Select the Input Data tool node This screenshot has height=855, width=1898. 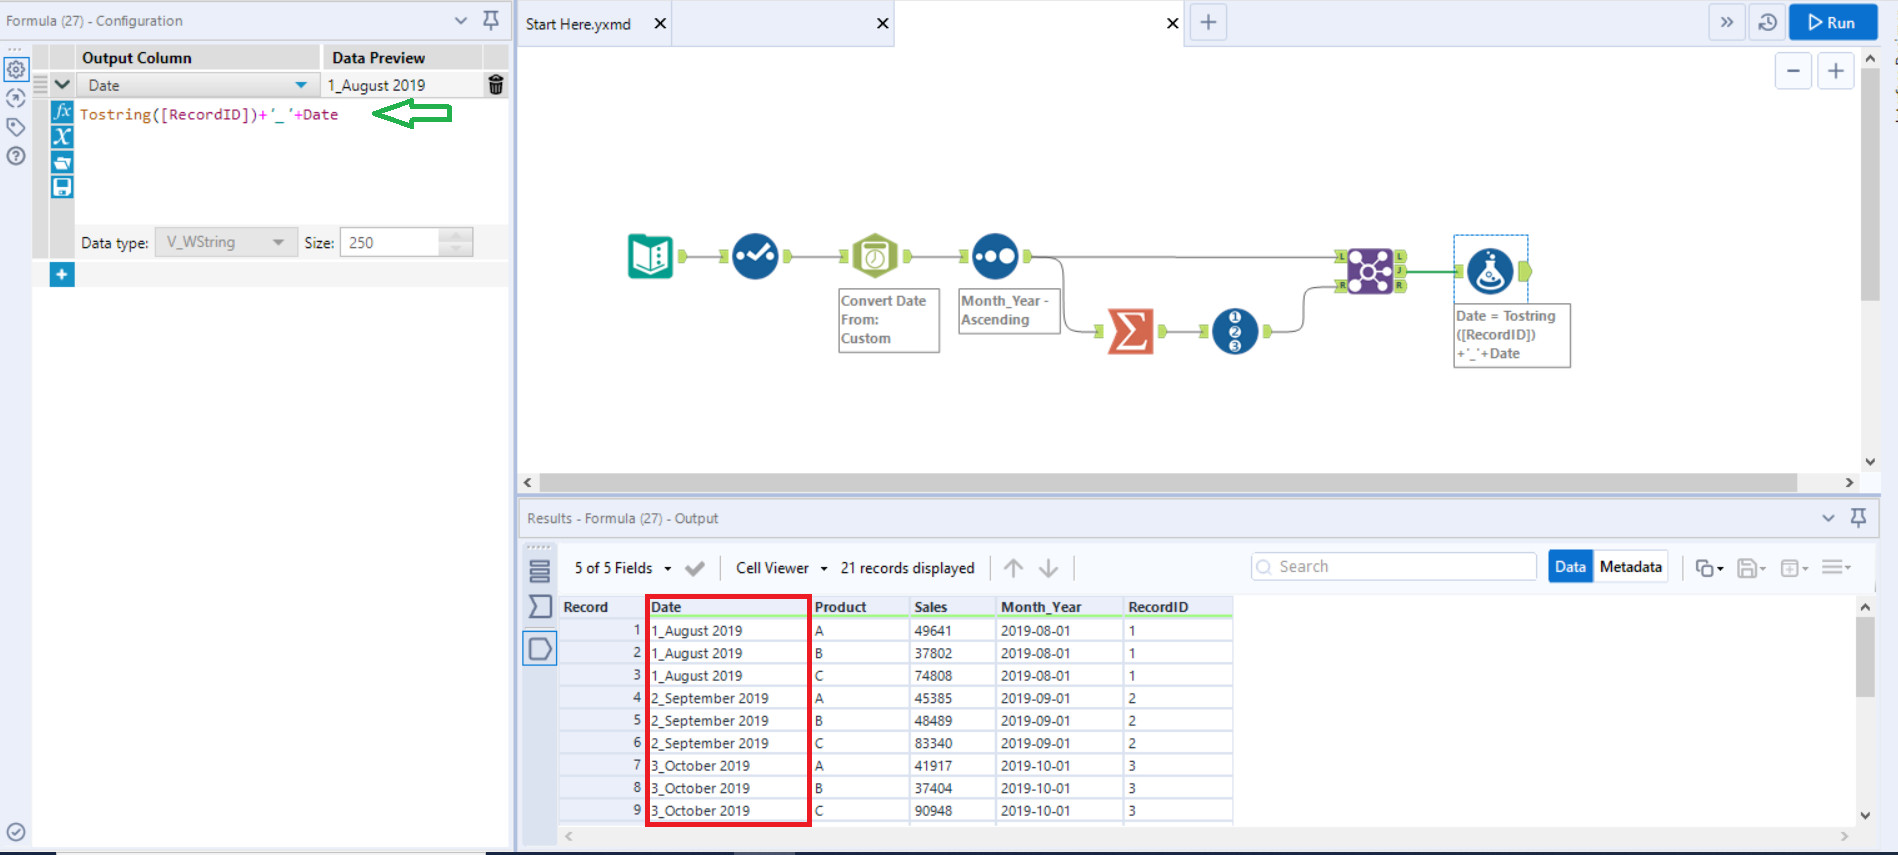(650, 256)
